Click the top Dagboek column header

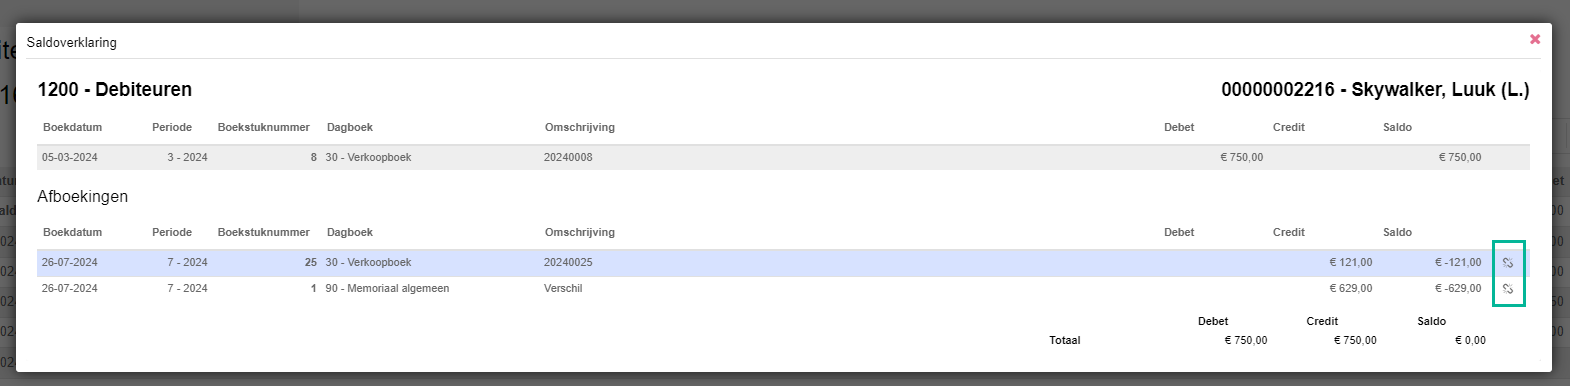pyautogui.click(x=349, y=127)
